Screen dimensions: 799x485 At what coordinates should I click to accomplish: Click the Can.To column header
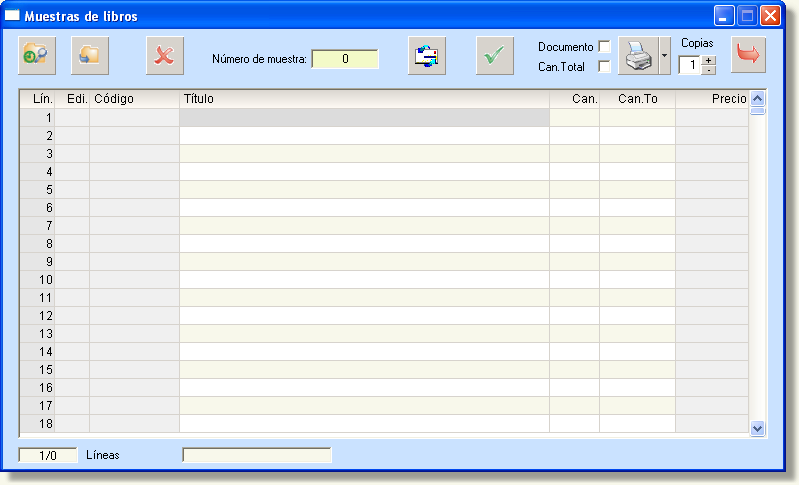637,99
